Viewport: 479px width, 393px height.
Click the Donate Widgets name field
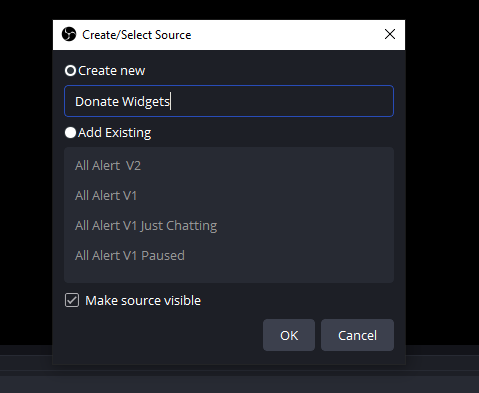[229, 101]
